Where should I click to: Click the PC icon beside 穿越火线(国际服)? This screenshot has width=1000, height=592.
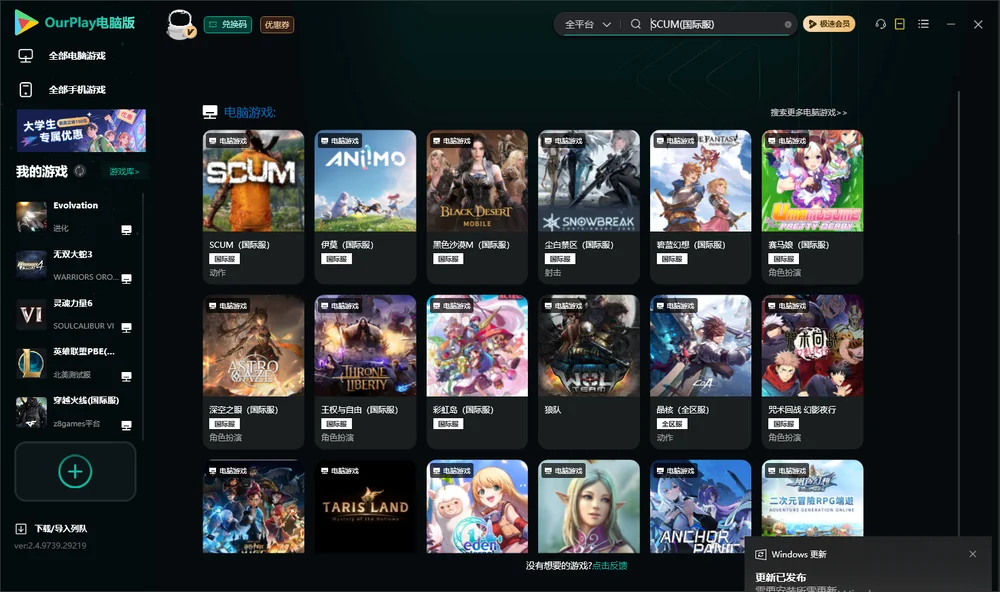pyautogui.click(x=126, y=425)
